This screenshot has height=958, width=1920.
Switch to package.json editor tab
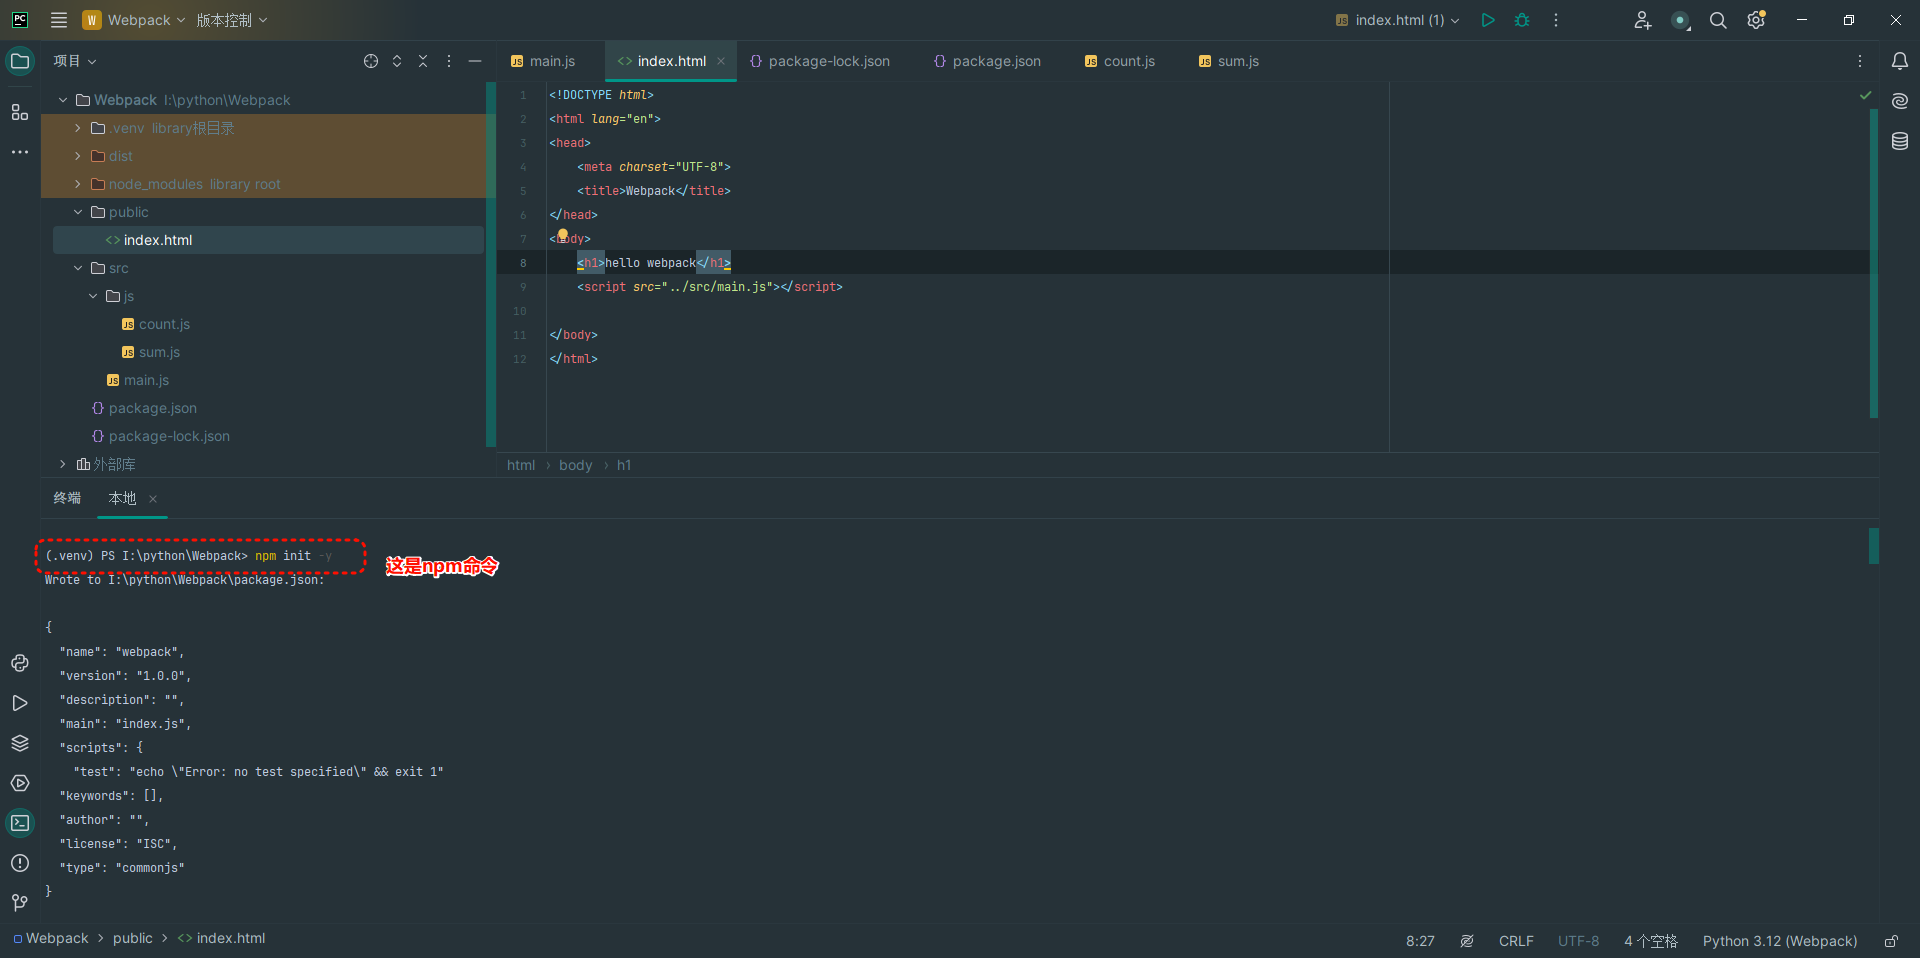pyautogui.click(x=987, y=61)
